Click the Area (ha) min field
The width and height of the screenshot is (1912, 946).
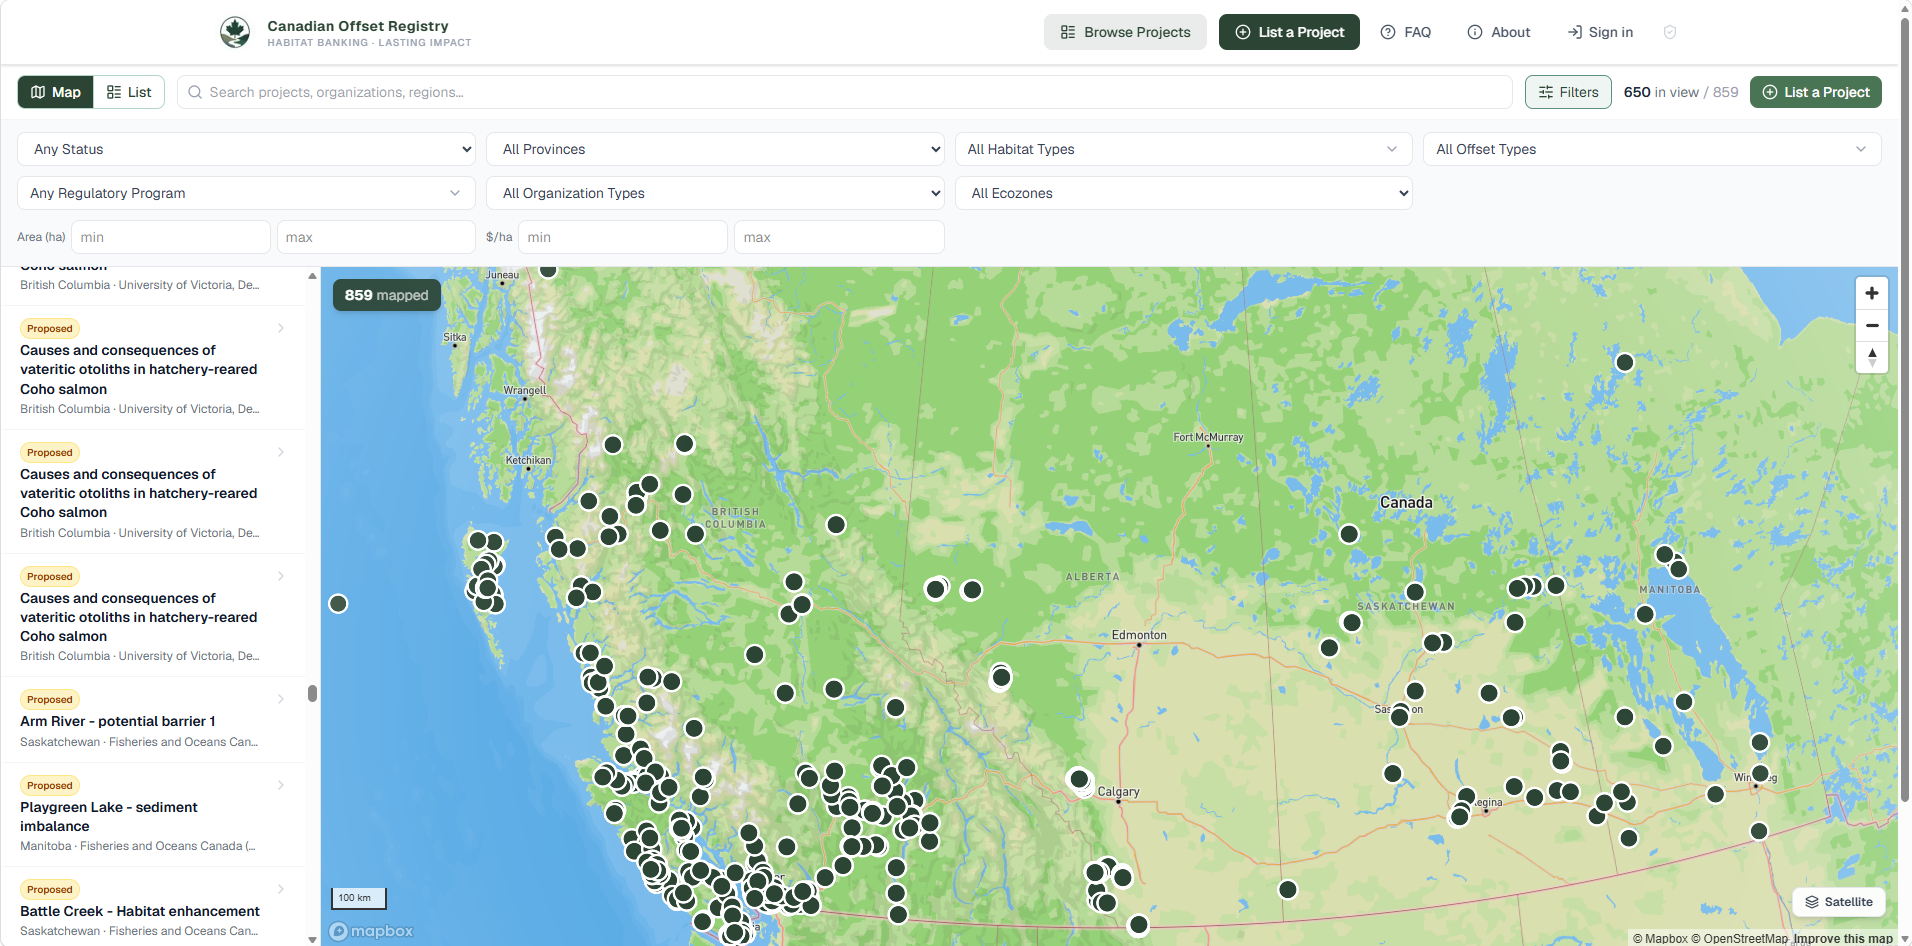[x=171, y=237]
